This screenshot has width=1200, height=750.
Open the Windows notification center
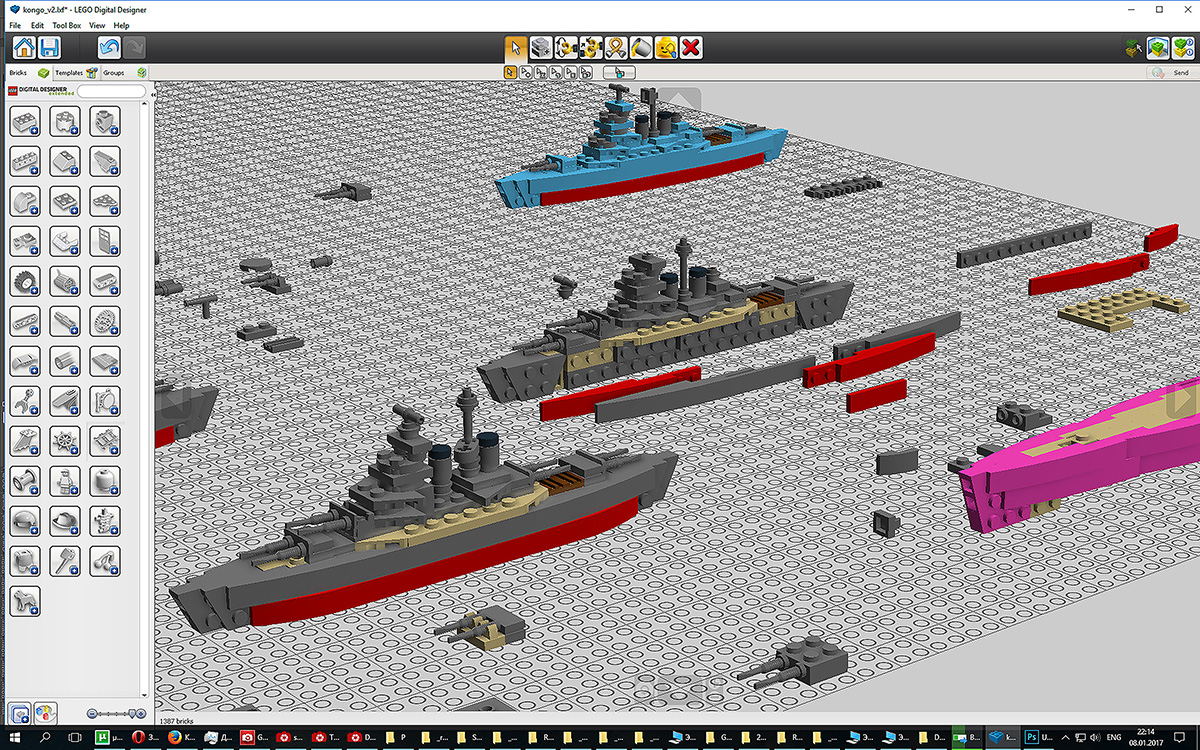(1179, 737)
